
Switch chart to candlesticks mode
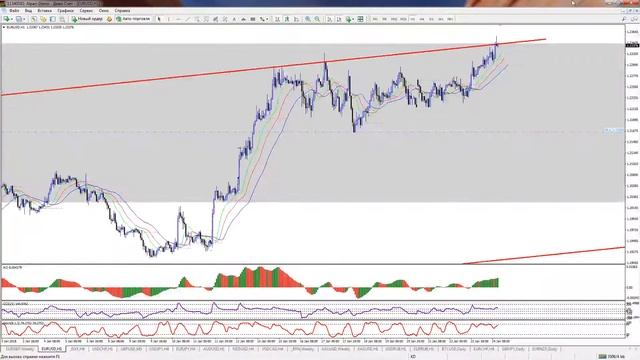(287, 19)
